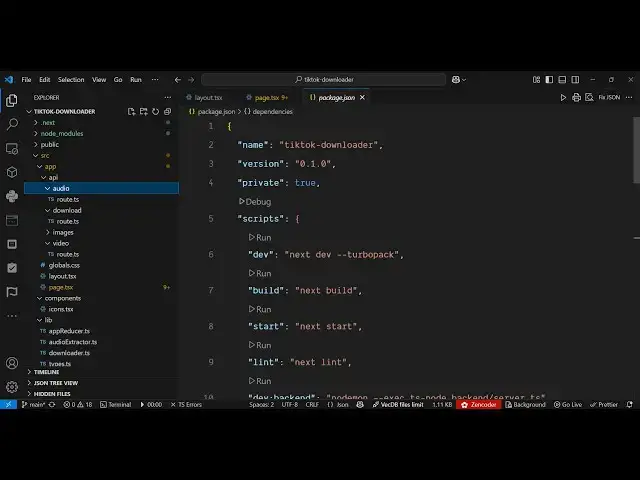Collapse all folders in explorer
Screen dimensions: 640x480
click(x=167, y=111)
